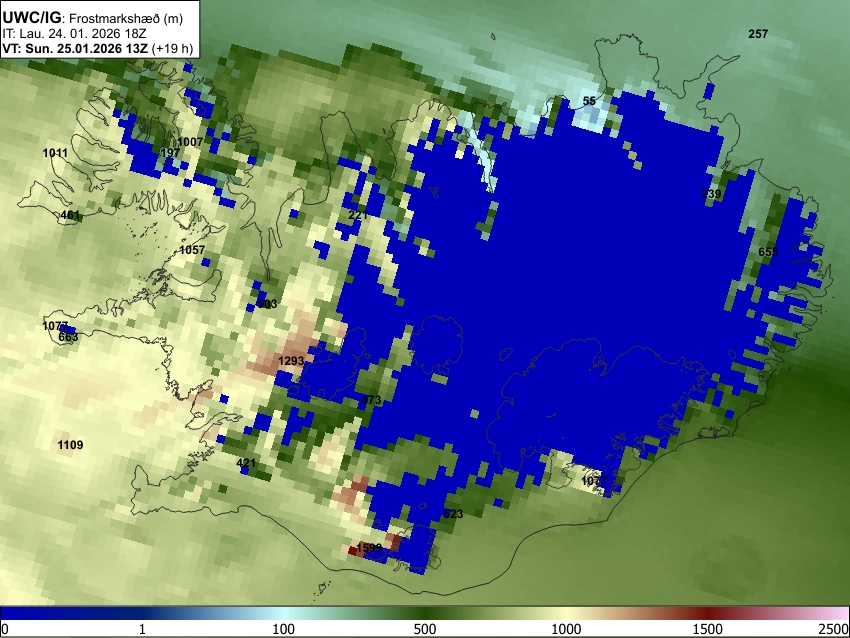850x638 pixels.
Task: Click the 1293 map value
Action: tap(291, 360)
